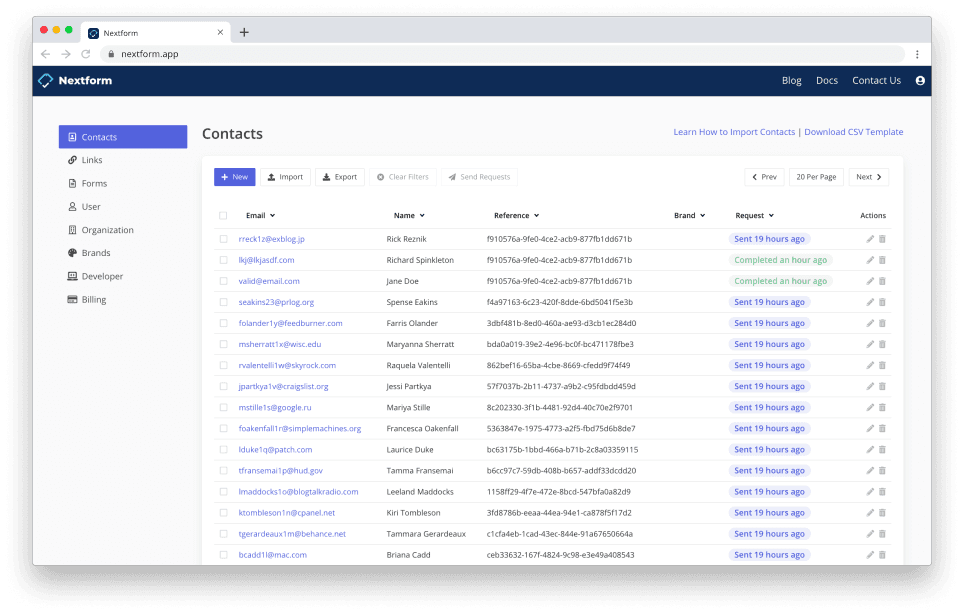Open the Docs page from the navbar
Viewport: 964px width, 613px height.
tap(826, 80)
